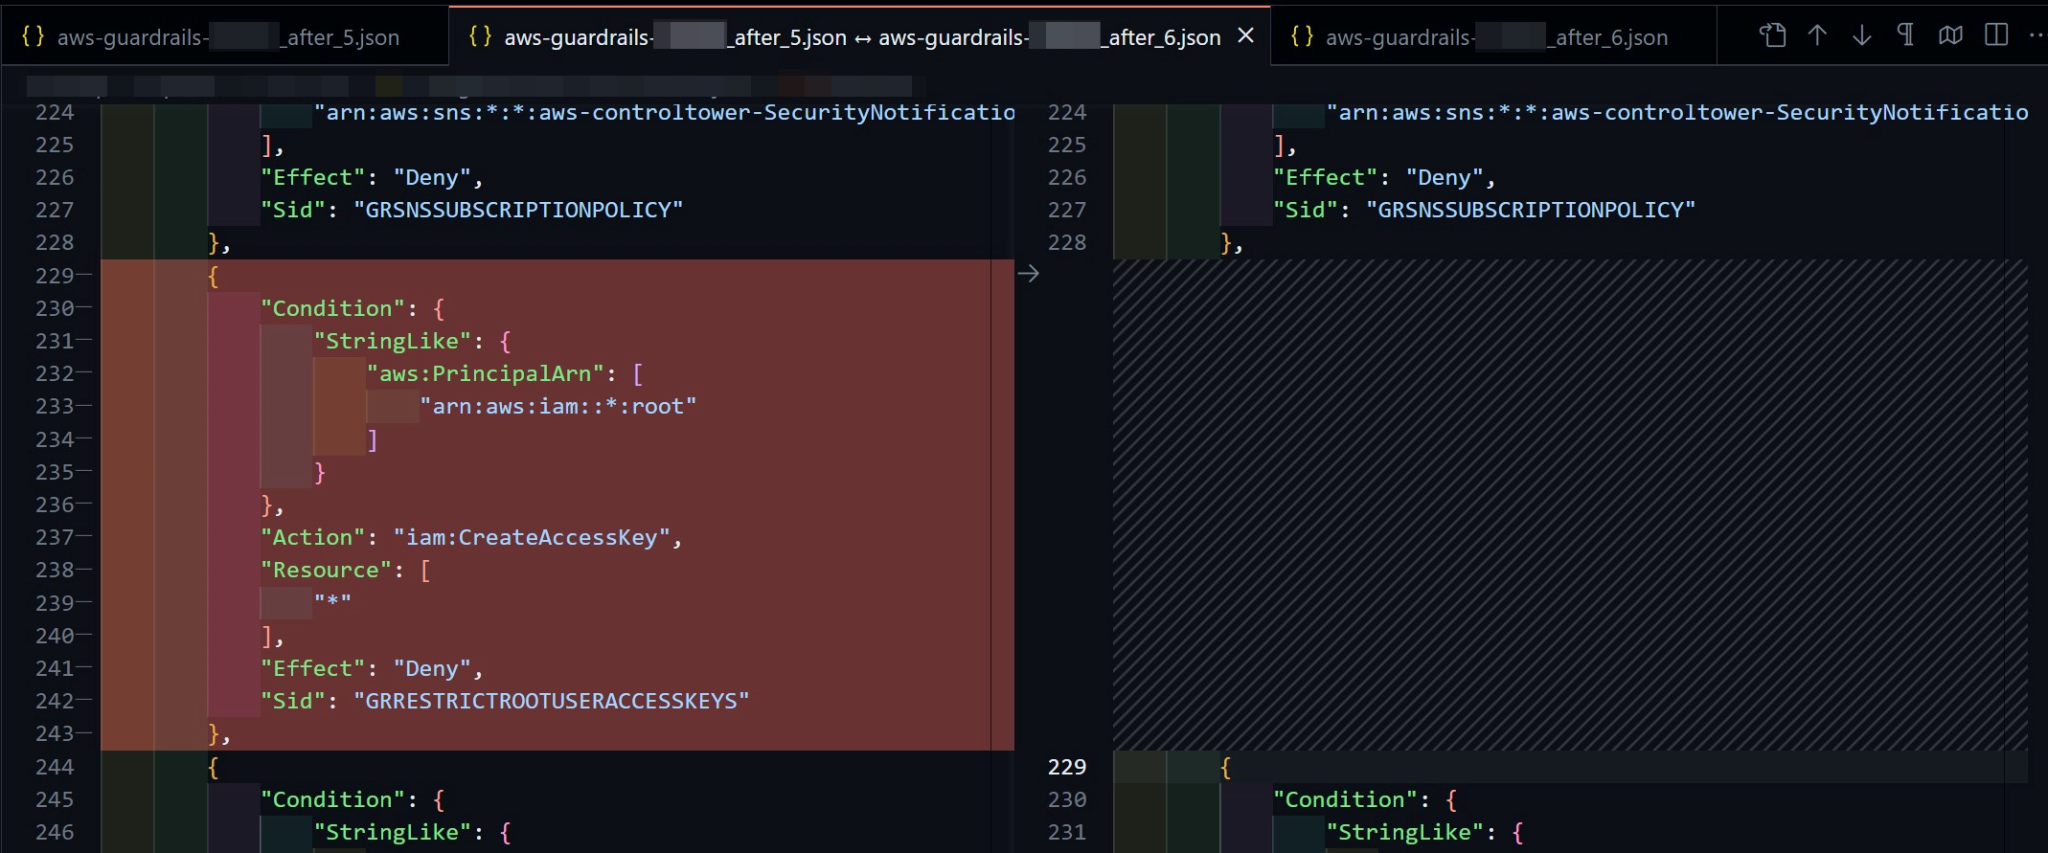Viewport: 2048px width, 853px height.
Task: Go to previous change with up arrow
Action: coord(1817,36)
